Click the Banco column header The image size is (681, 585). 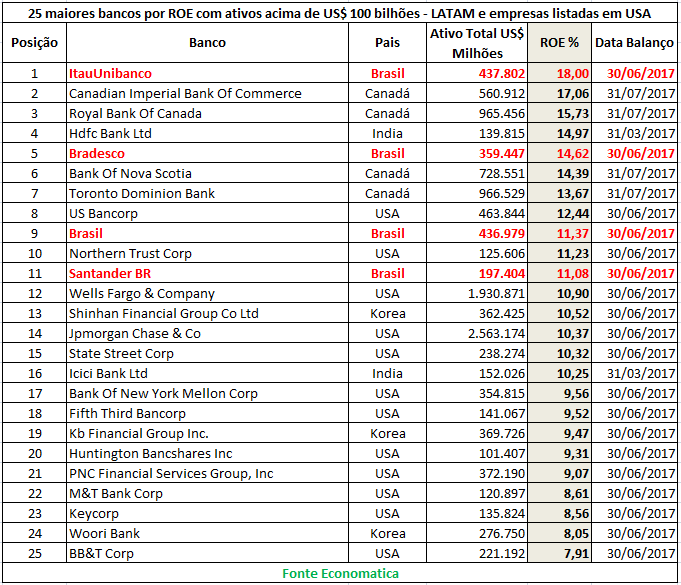pyautogui.click(x=207, y=43)
